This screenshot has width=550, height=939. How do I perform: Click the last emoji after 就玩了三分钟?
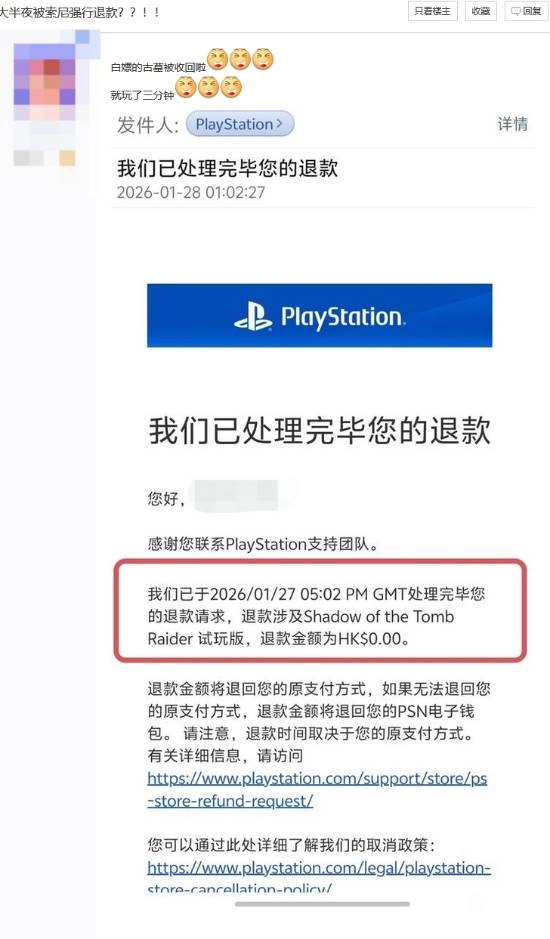[x=231, y=87]
